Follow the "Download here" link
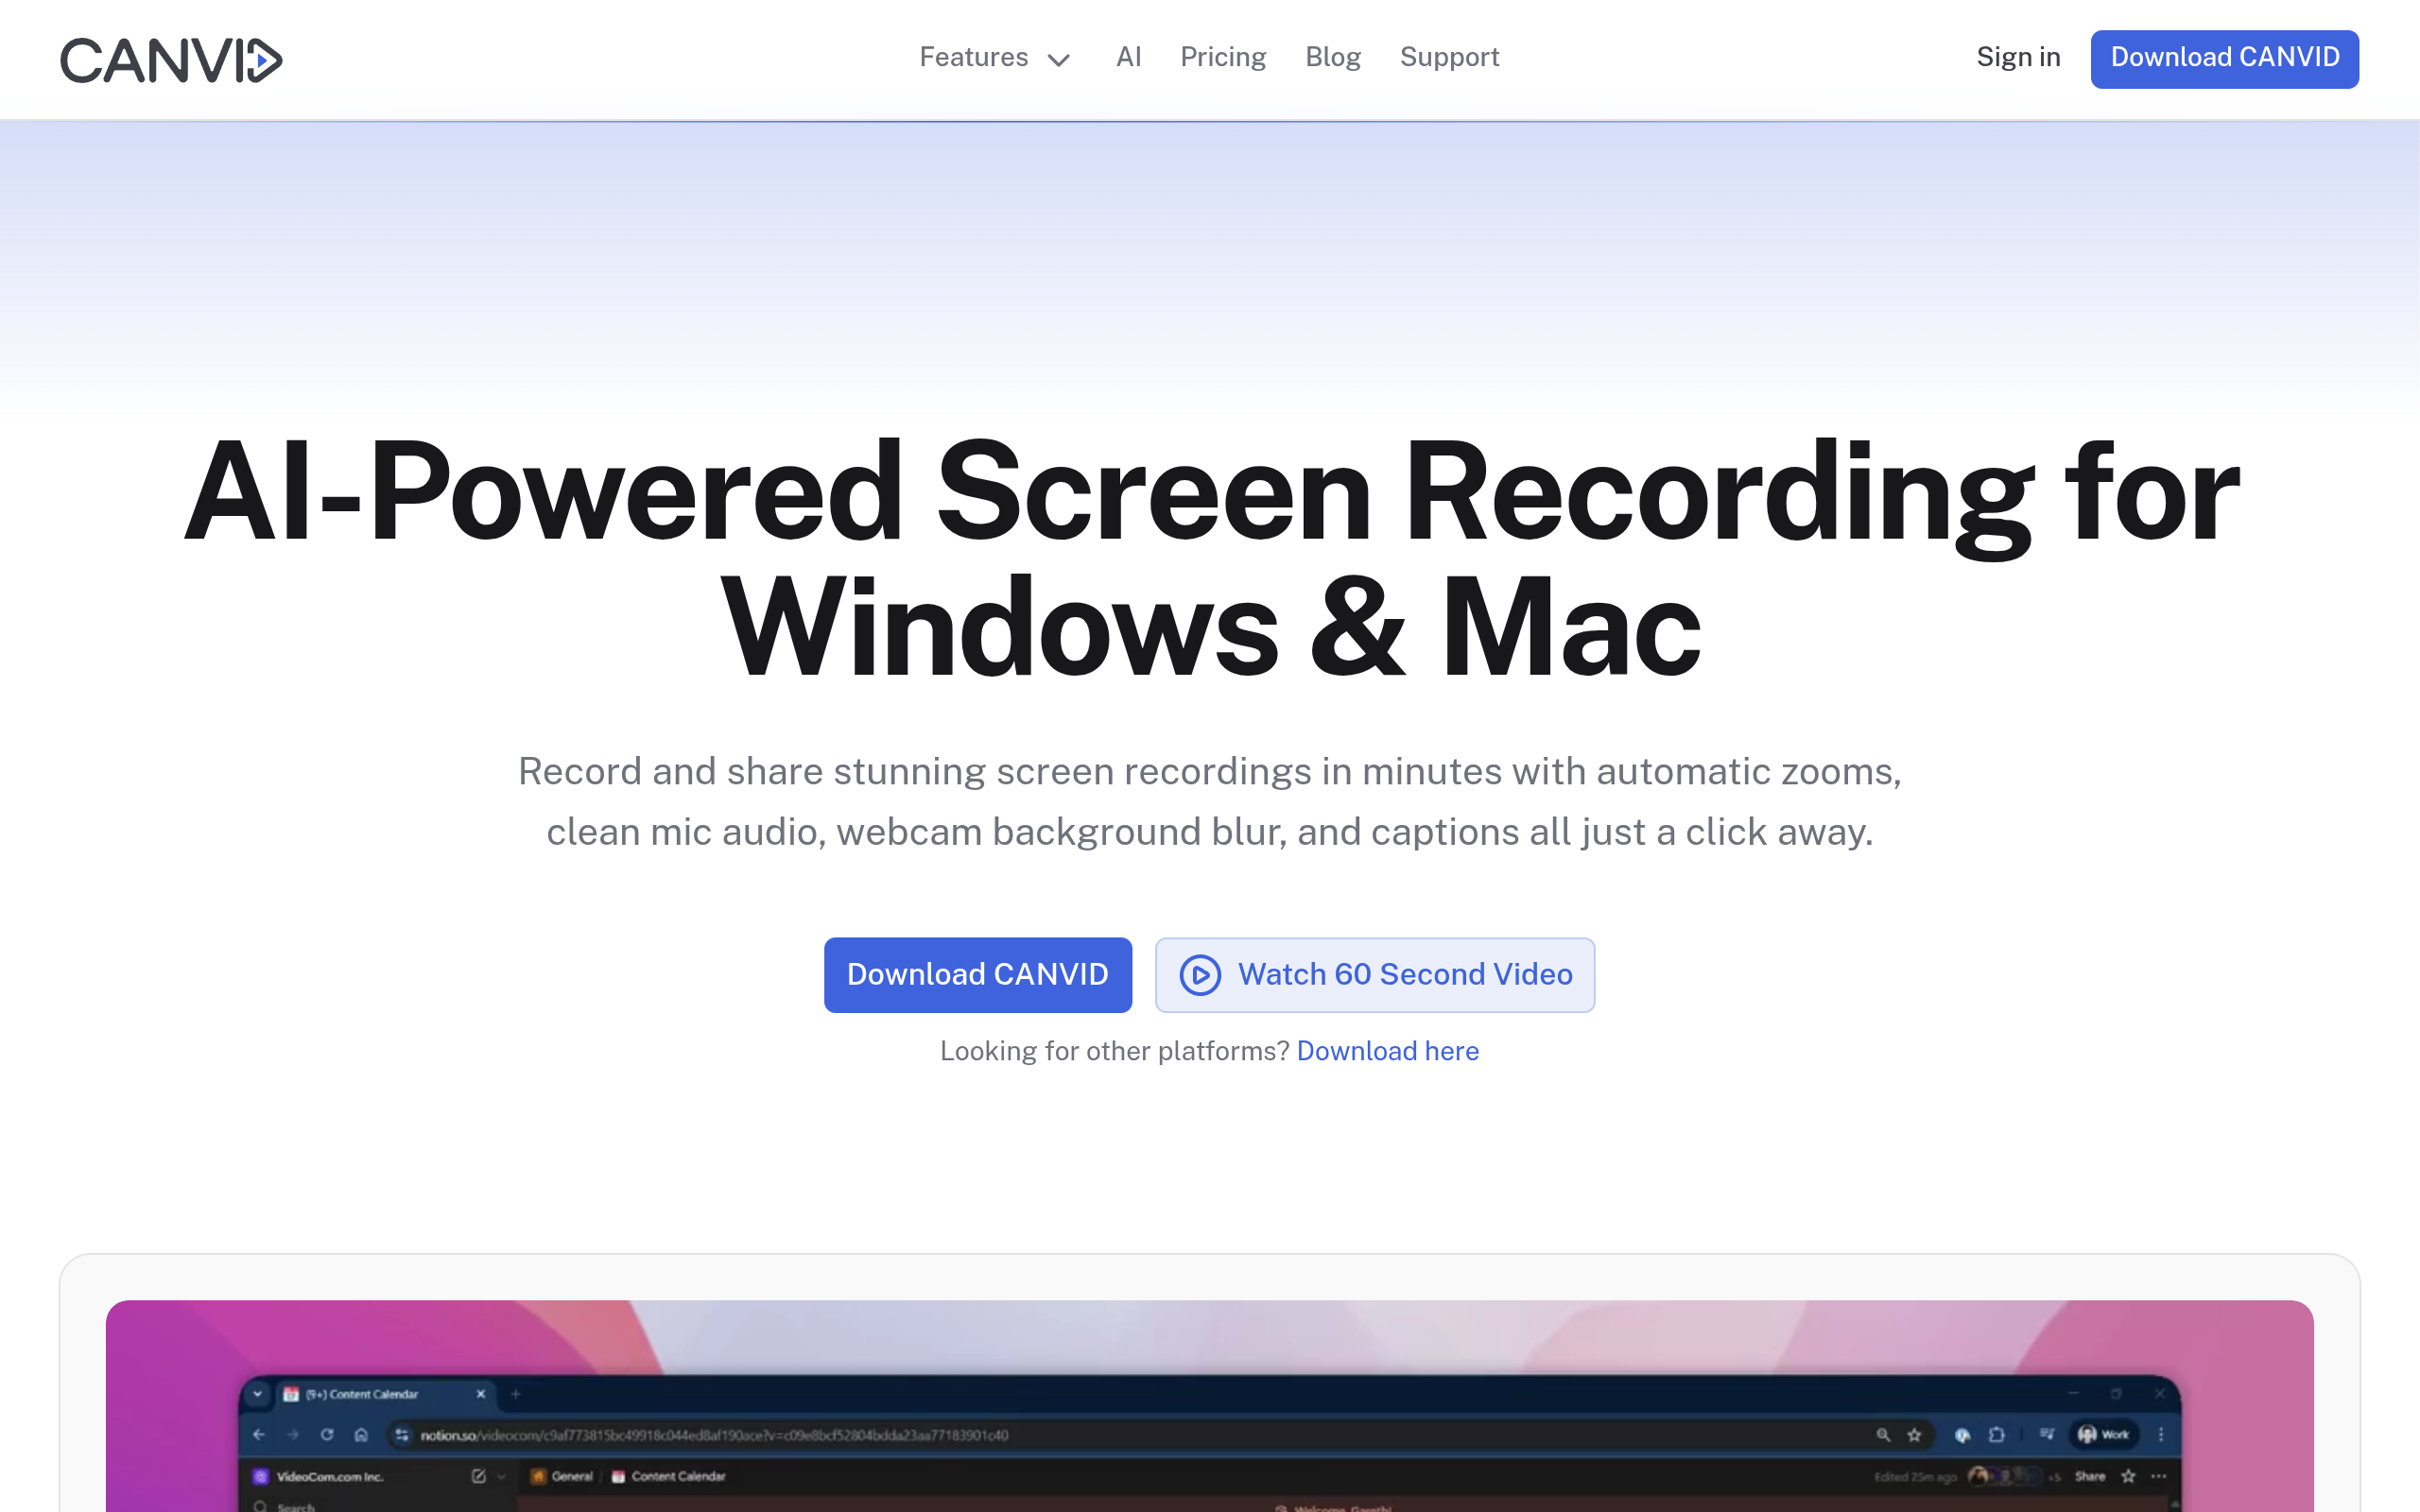This screenshot has height=1512, width=2420. point(1387,1051)
